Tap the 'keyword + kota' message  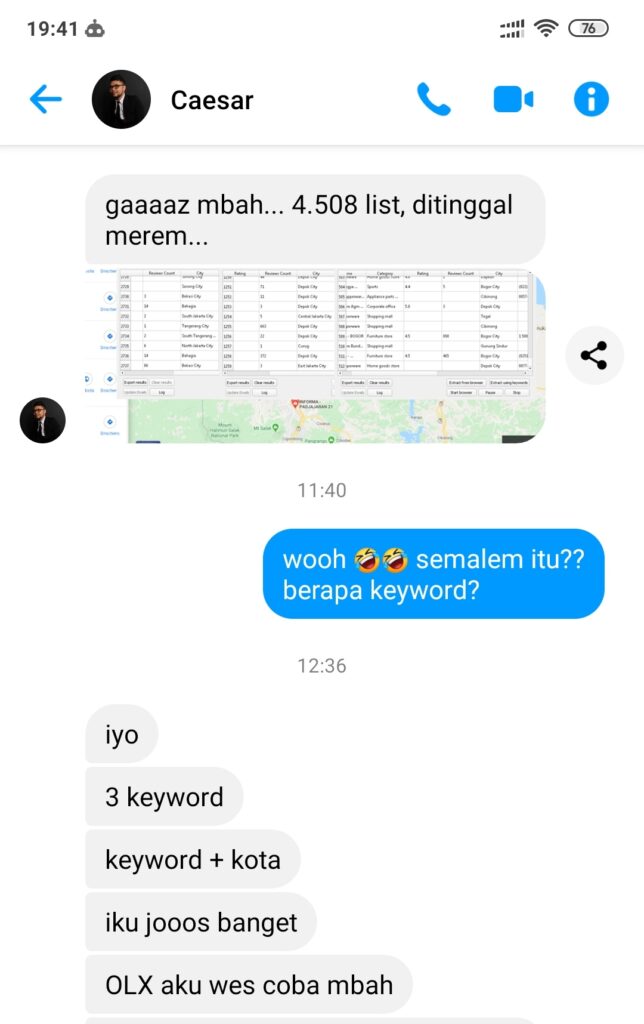tap(193, 859)
